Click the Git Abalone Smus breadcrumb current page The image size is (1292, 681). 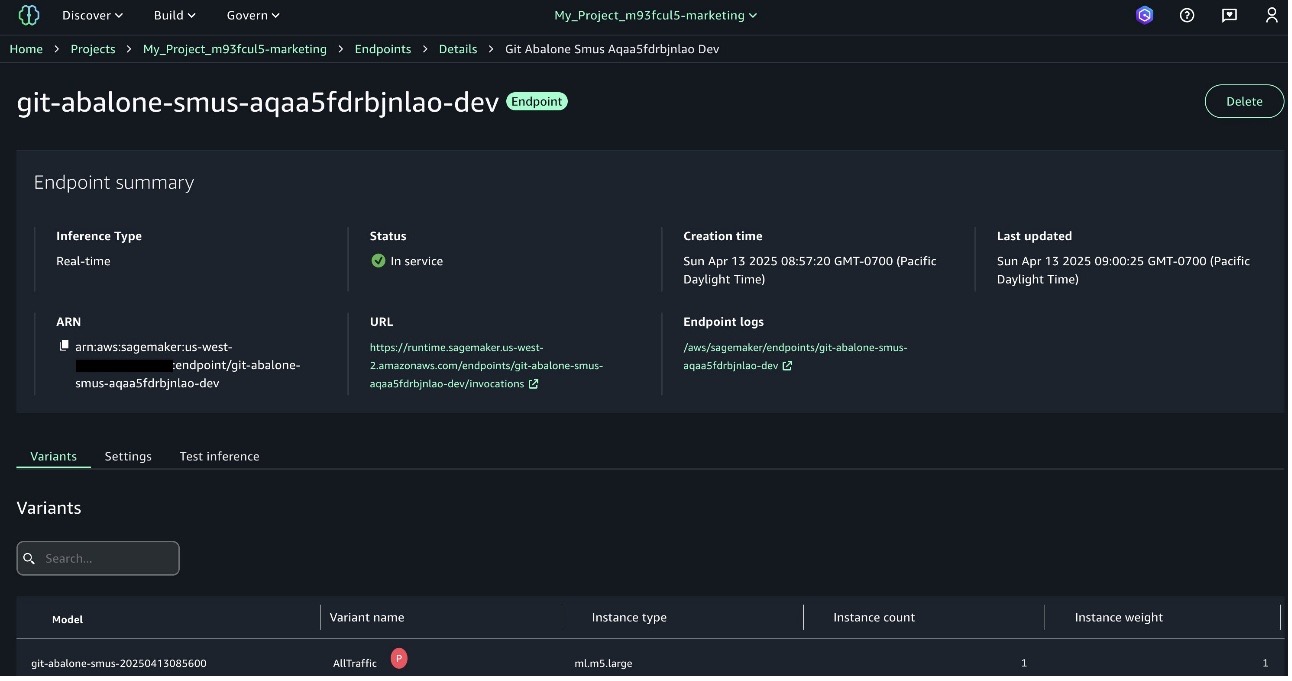click(612, 49)
